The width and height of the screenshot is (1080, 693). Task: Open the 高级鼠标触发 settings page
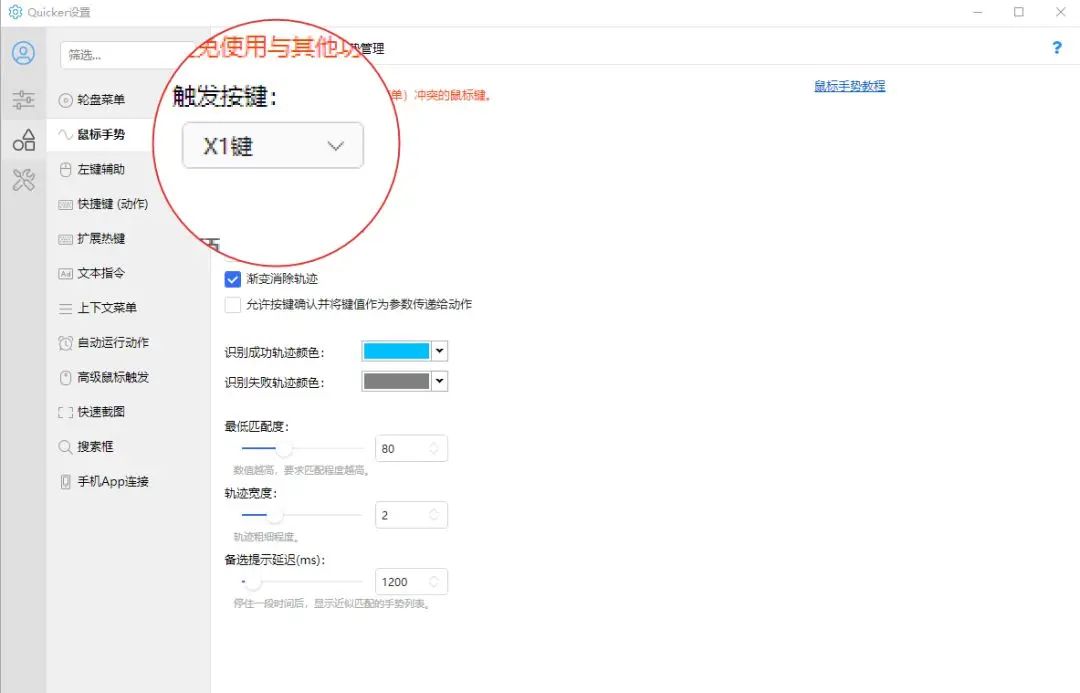[113, 377]
